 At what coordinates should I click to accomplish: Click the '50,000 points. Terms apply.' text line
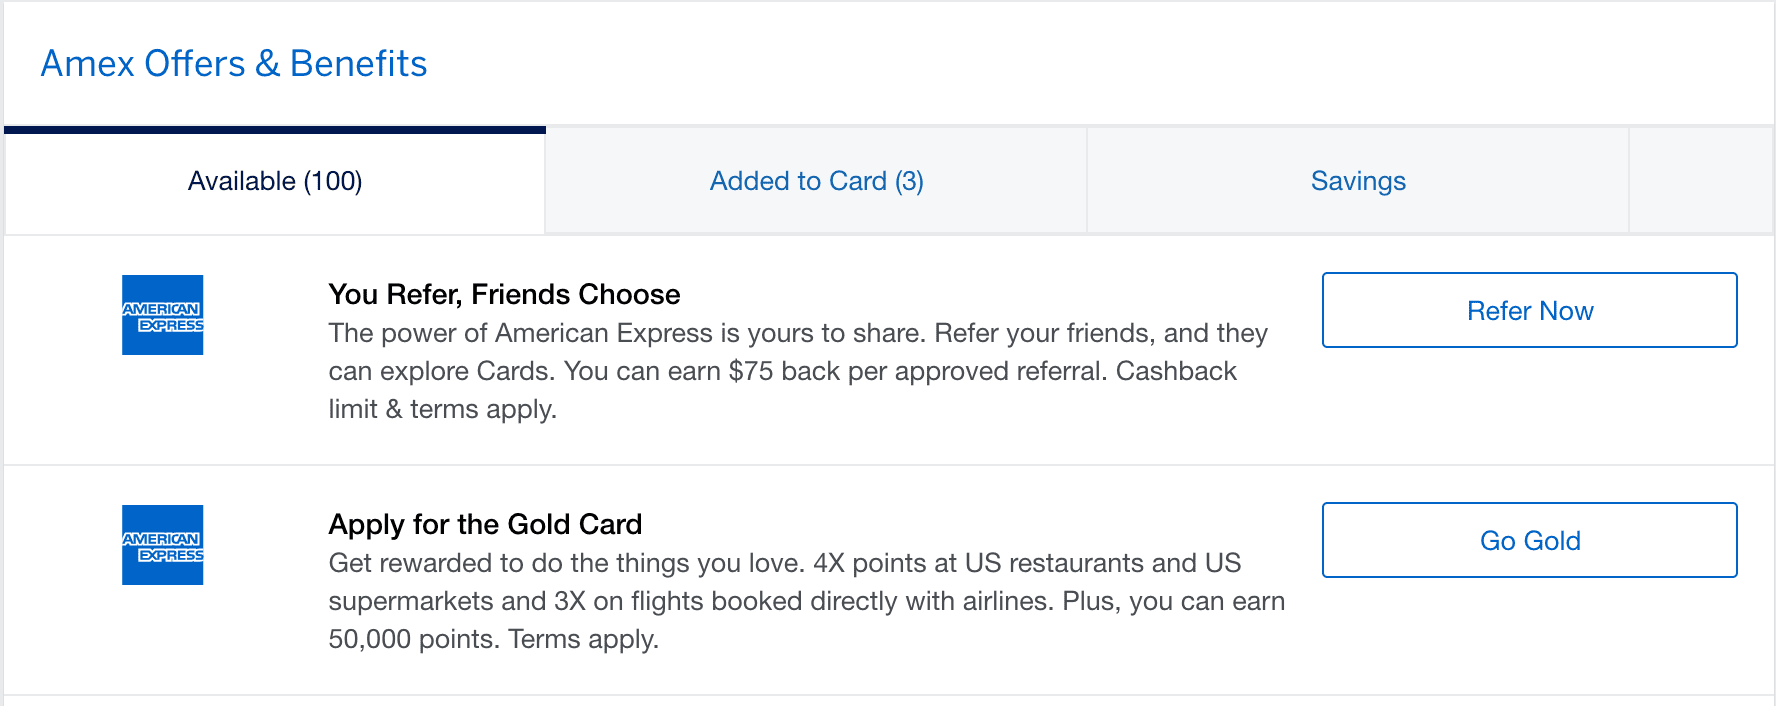coord(494,639)
